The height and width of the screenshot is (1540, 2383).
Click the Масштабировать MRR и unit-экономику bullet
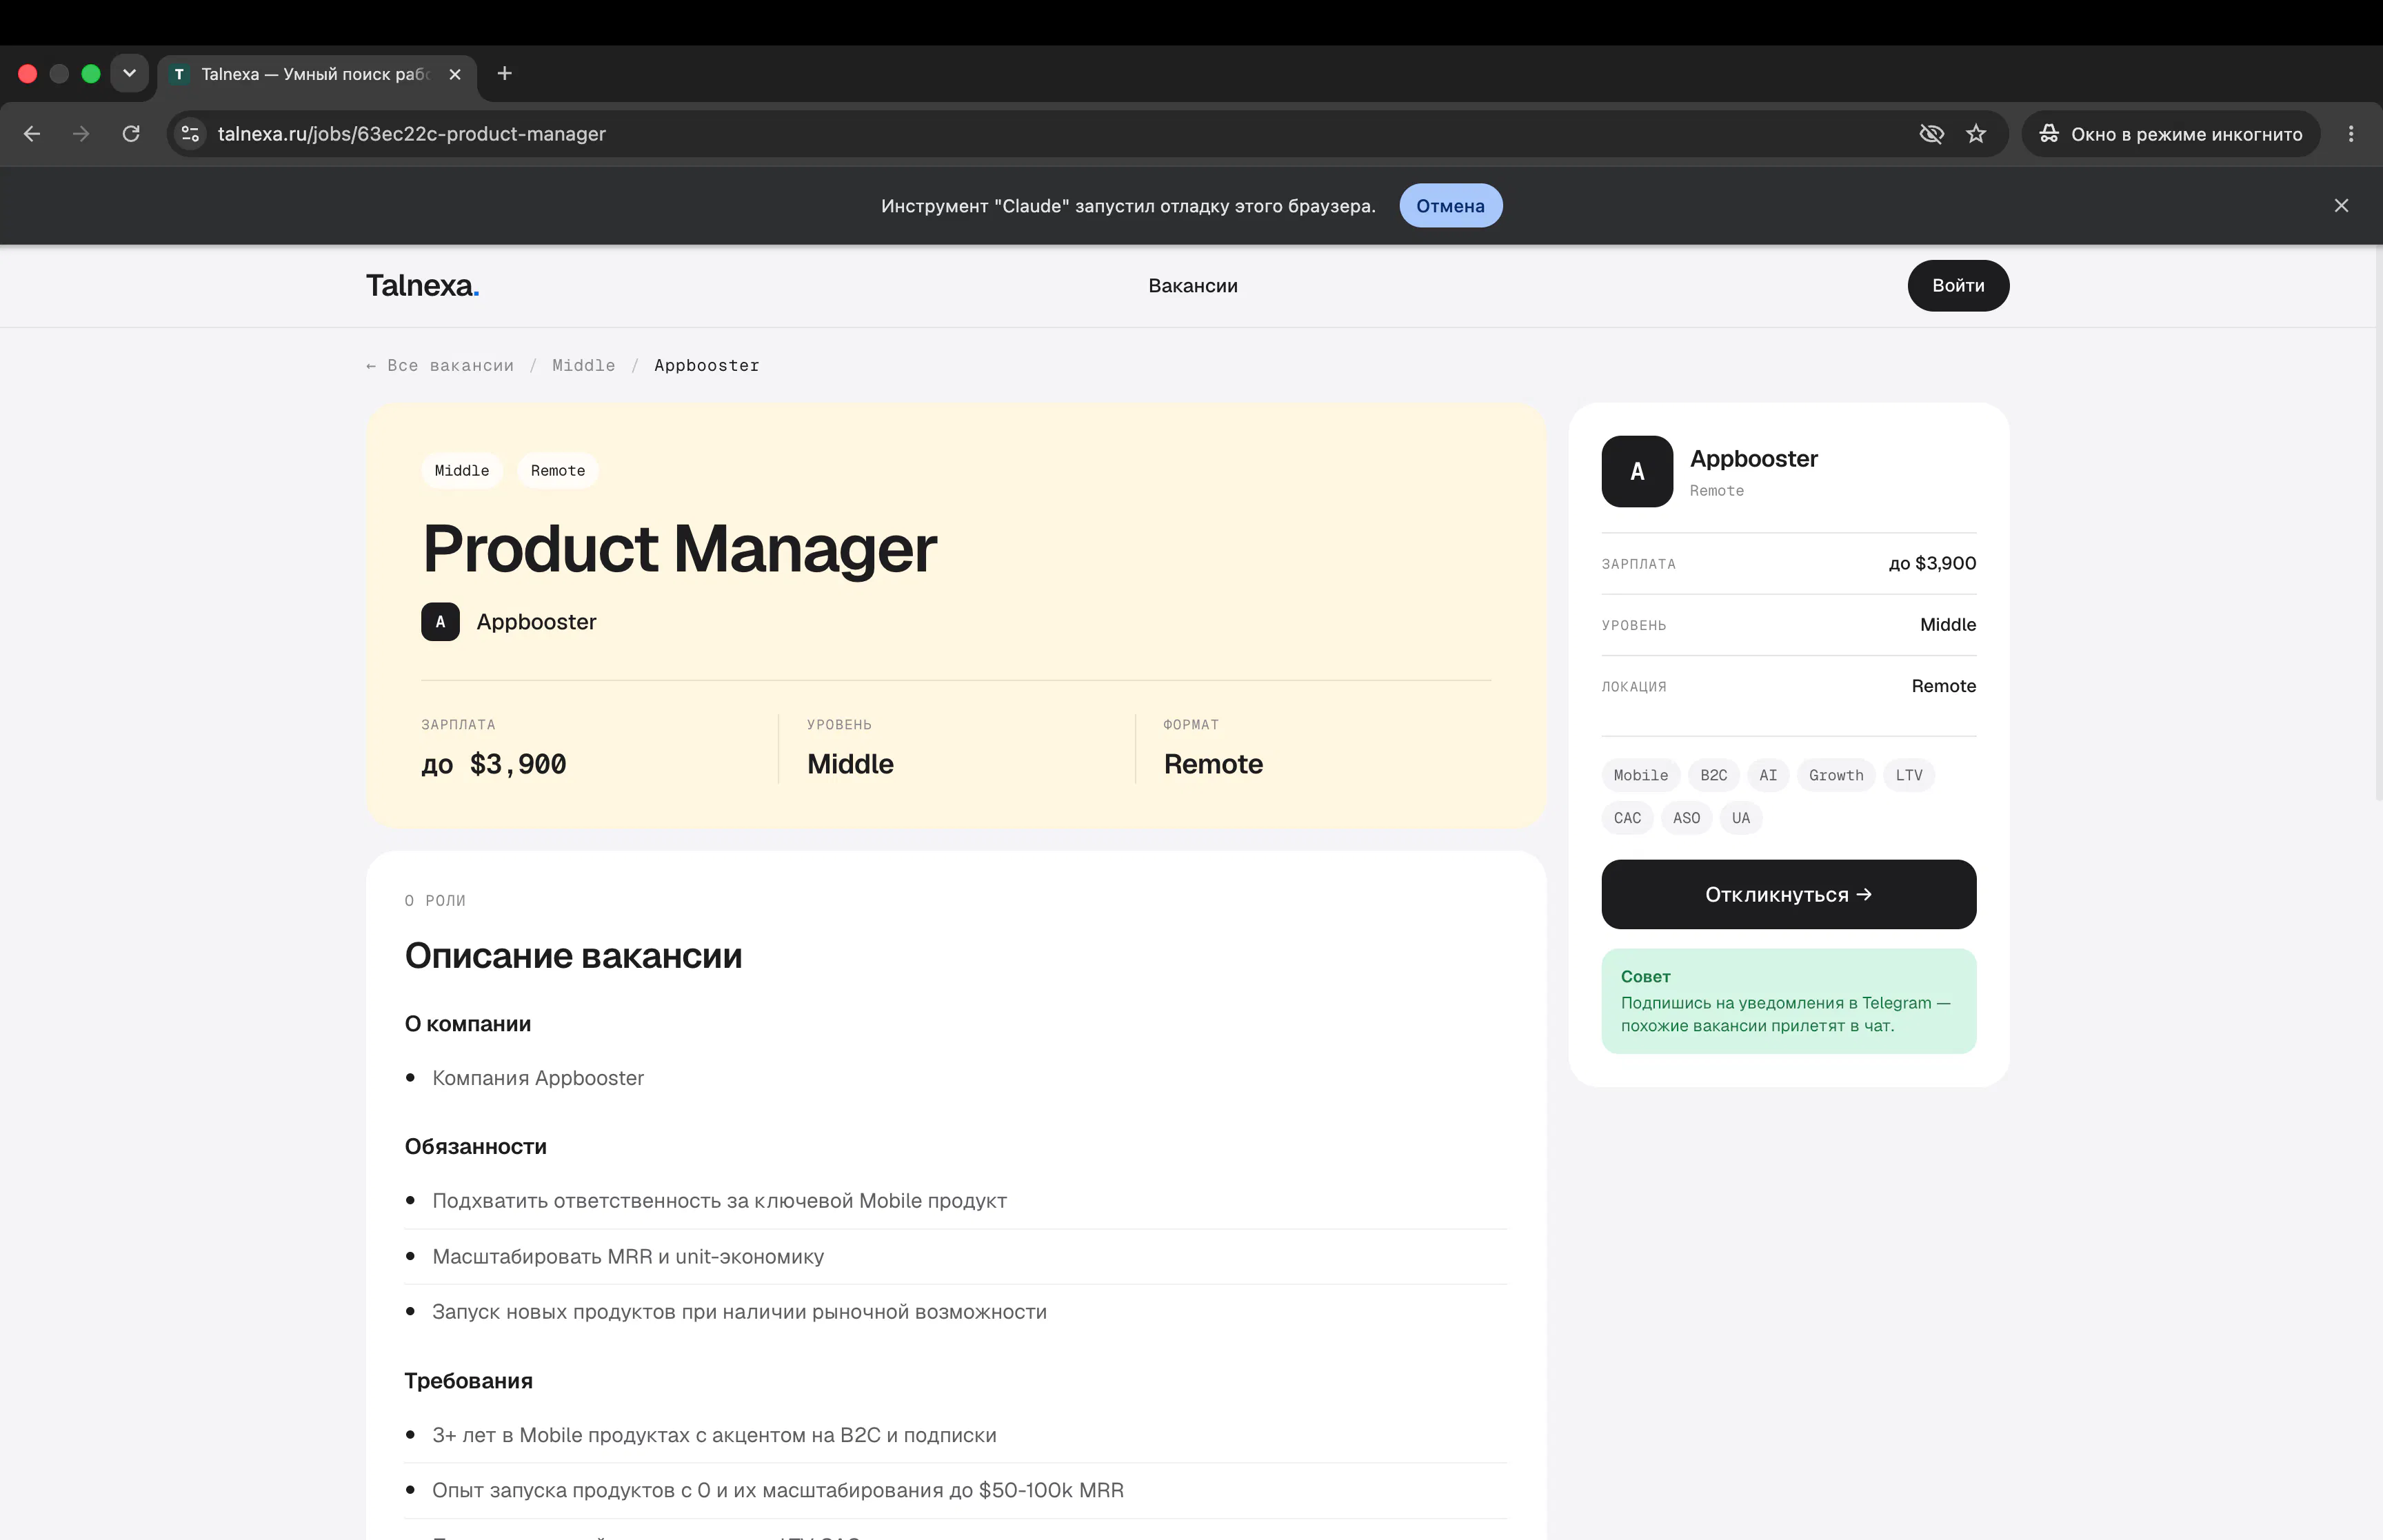(x=628, y=1257)
